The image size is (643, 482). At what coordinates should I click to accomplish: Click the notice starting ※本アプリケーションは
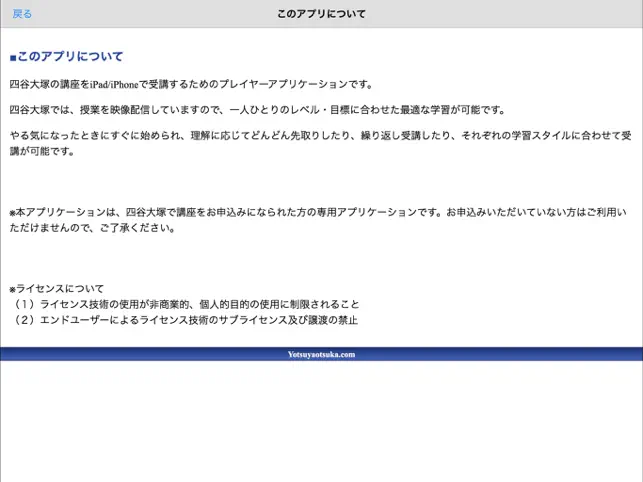click(x=318, y=220)
